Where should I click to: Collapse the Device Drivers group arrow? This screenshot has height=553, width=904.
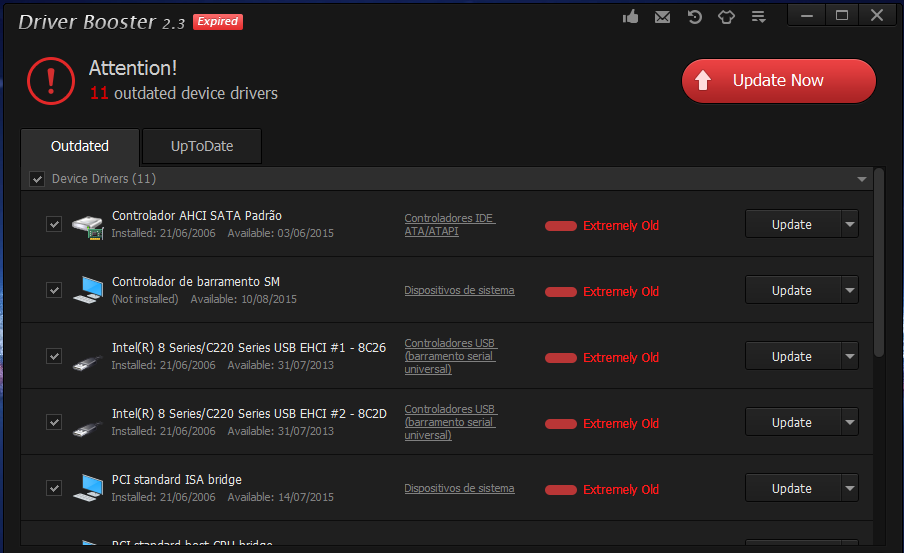point(861,179)
